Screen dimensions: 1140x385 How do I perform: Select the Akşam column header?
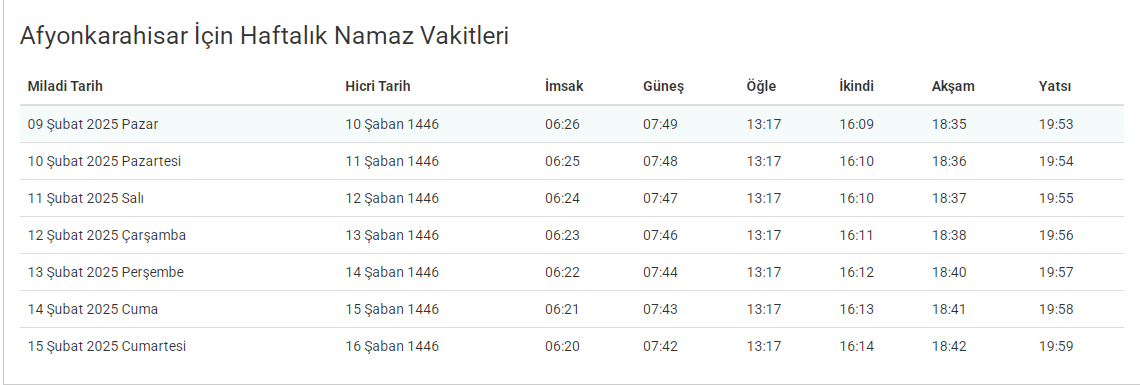pyautogui.click(x=953, y=87)
